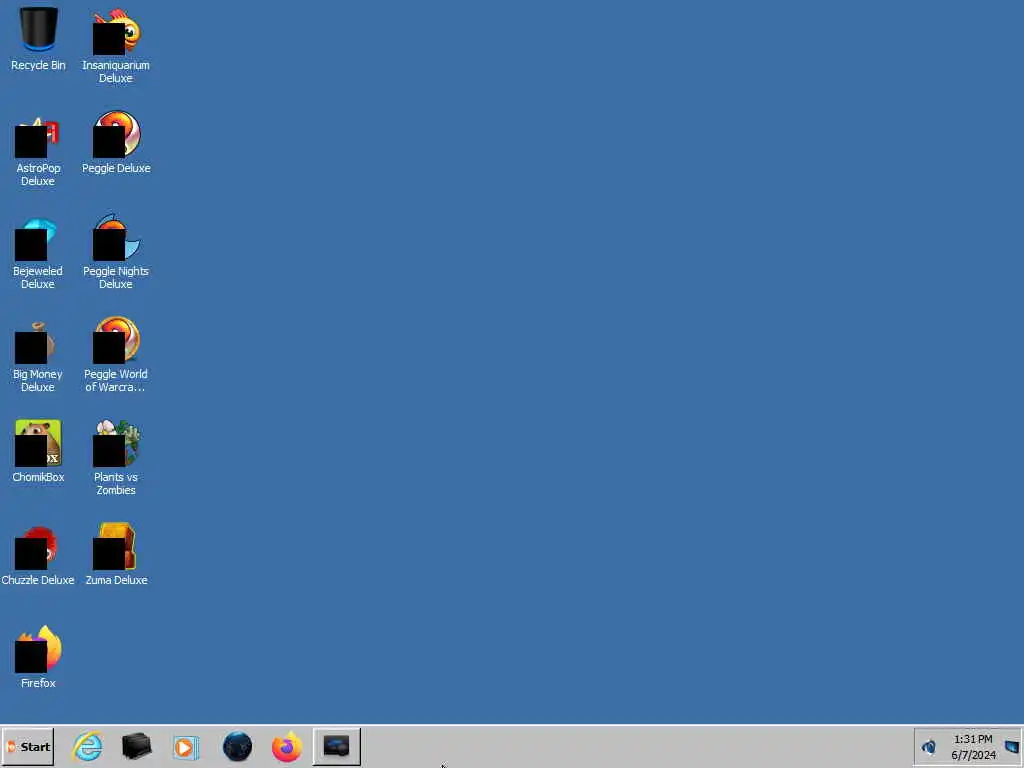Open the Start menu
Screen dimensions: 1024x768
coord(28,746)
